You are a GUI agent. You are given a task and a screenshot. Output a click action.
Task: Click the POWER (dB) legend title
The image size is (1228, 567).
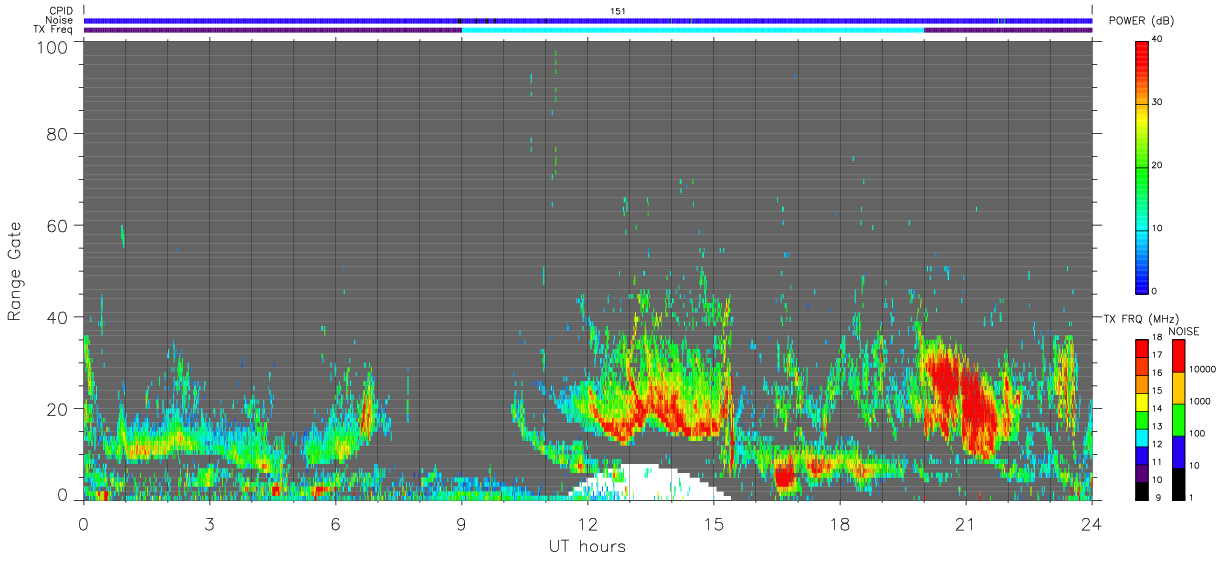pos(1142,22)
